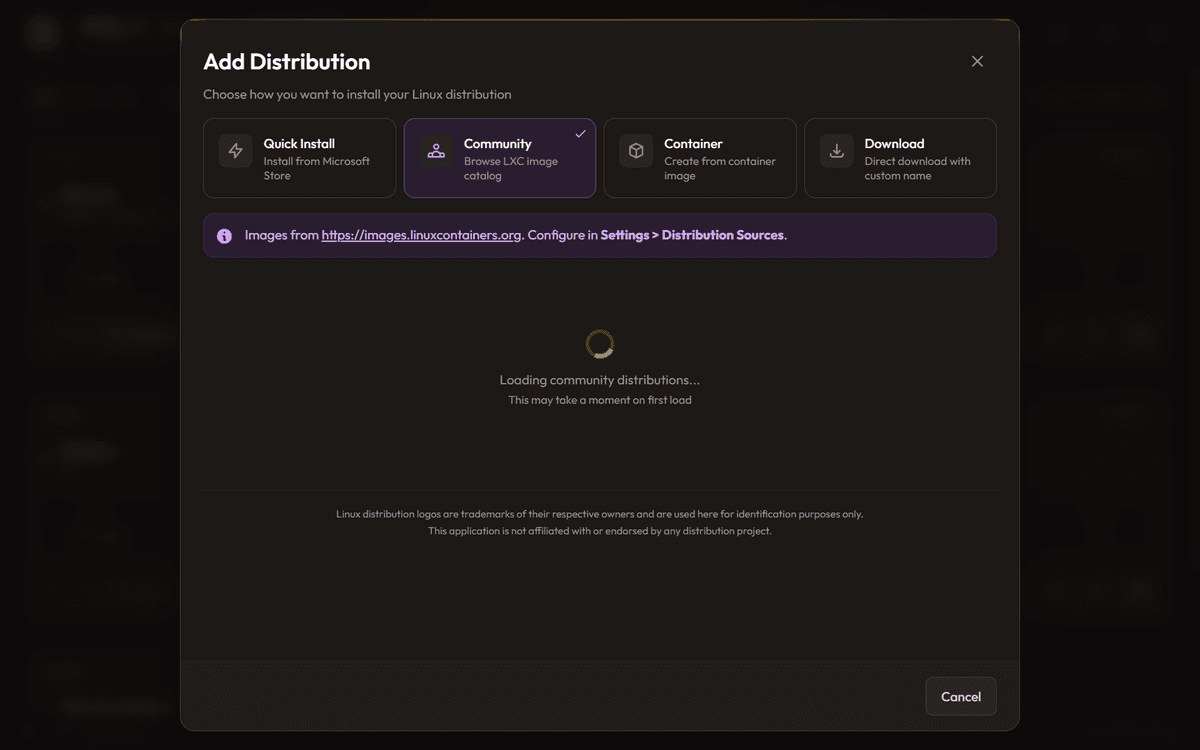Click the Community people icon
The image size is (1200, 750).
(x=436, y=151)
